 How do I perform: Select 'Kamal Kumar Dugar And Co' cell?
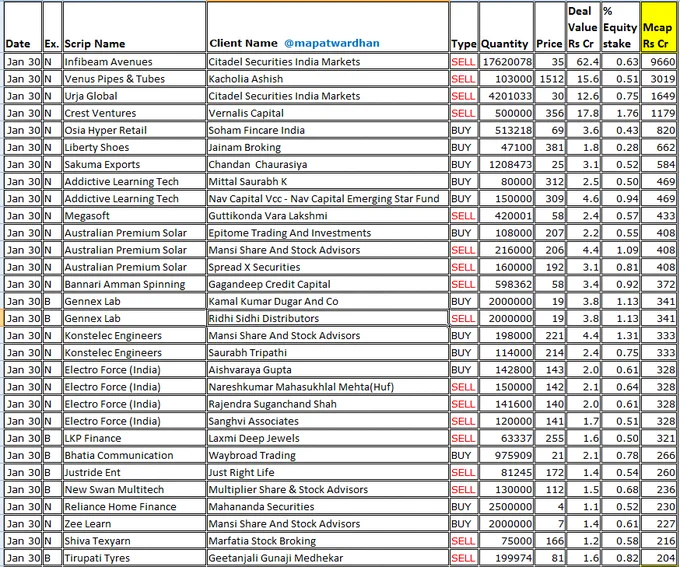(x=328, y=302)
